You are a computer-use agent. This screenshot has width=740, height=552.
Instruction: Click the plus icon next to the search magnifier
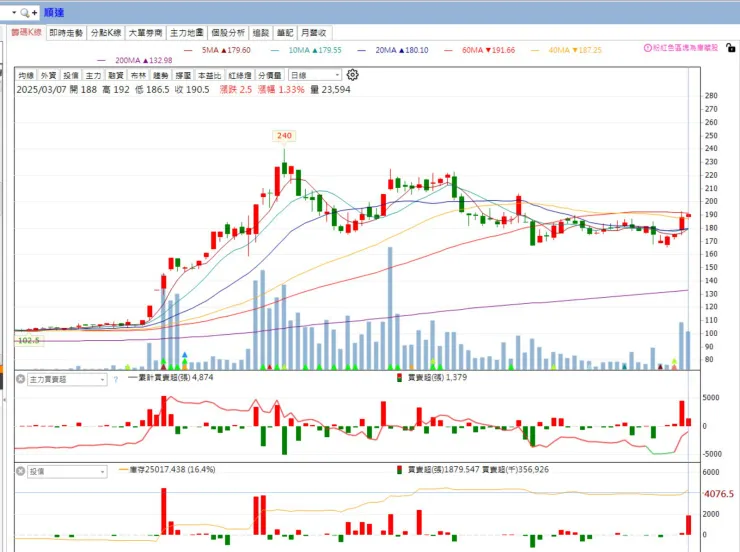click(34, 13)
